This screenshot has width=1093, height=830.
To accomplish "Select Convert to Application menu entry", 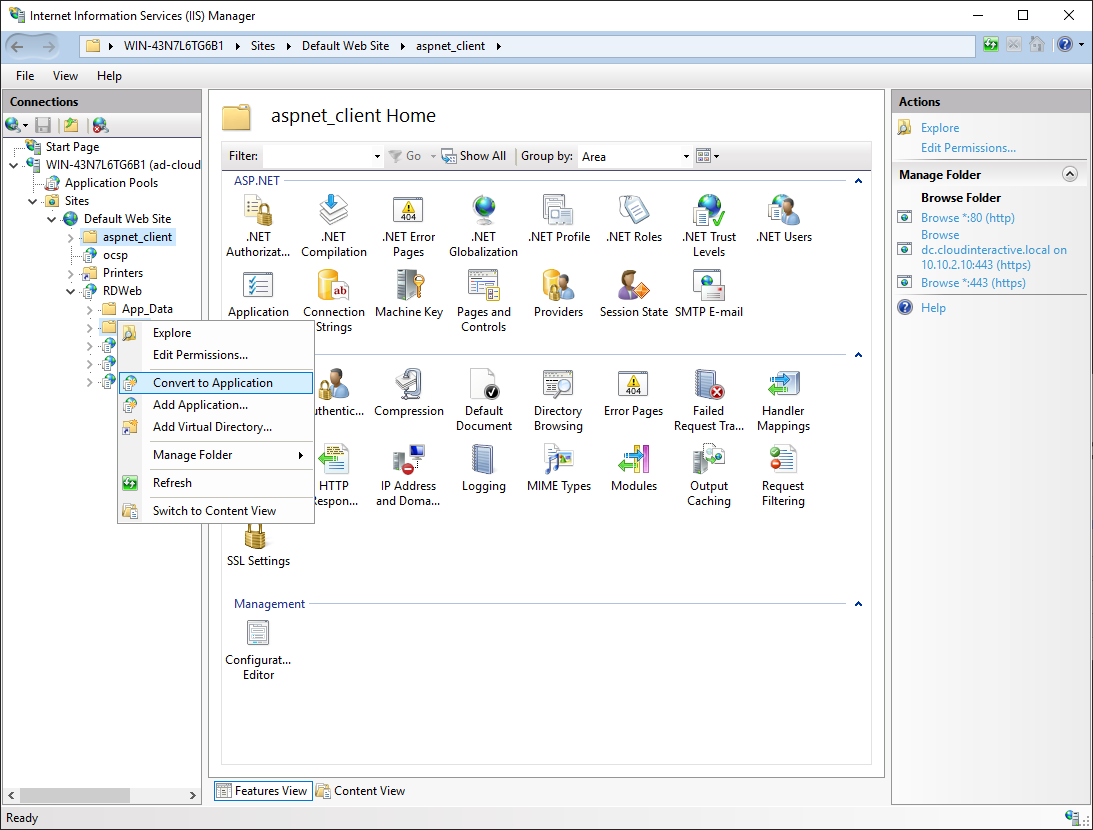I will [216, 383].
